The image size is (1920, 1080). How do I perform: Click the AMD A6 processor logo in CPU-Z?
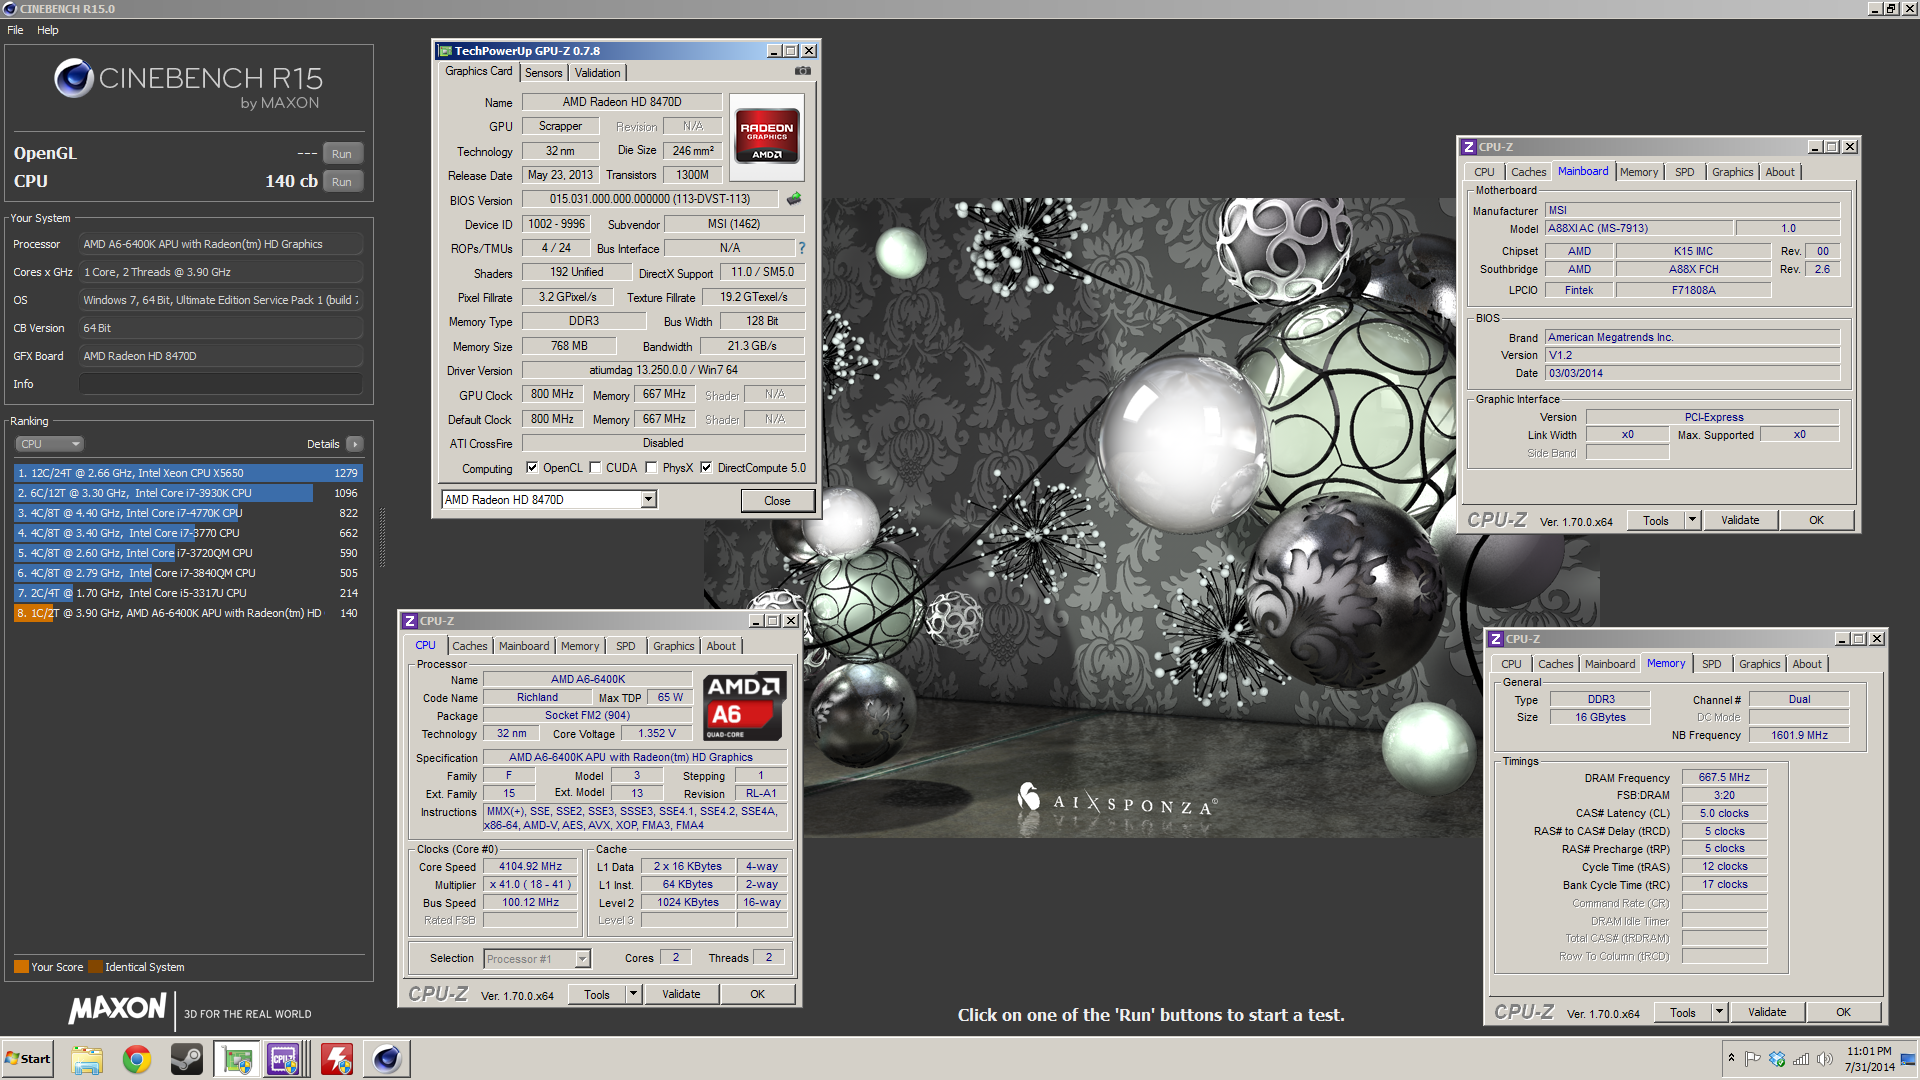744,705
